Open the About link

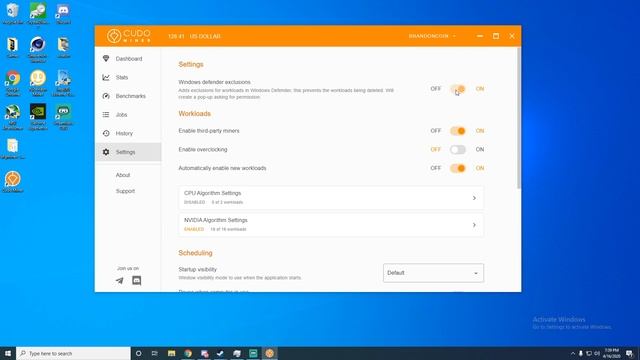tap(123, 175)
